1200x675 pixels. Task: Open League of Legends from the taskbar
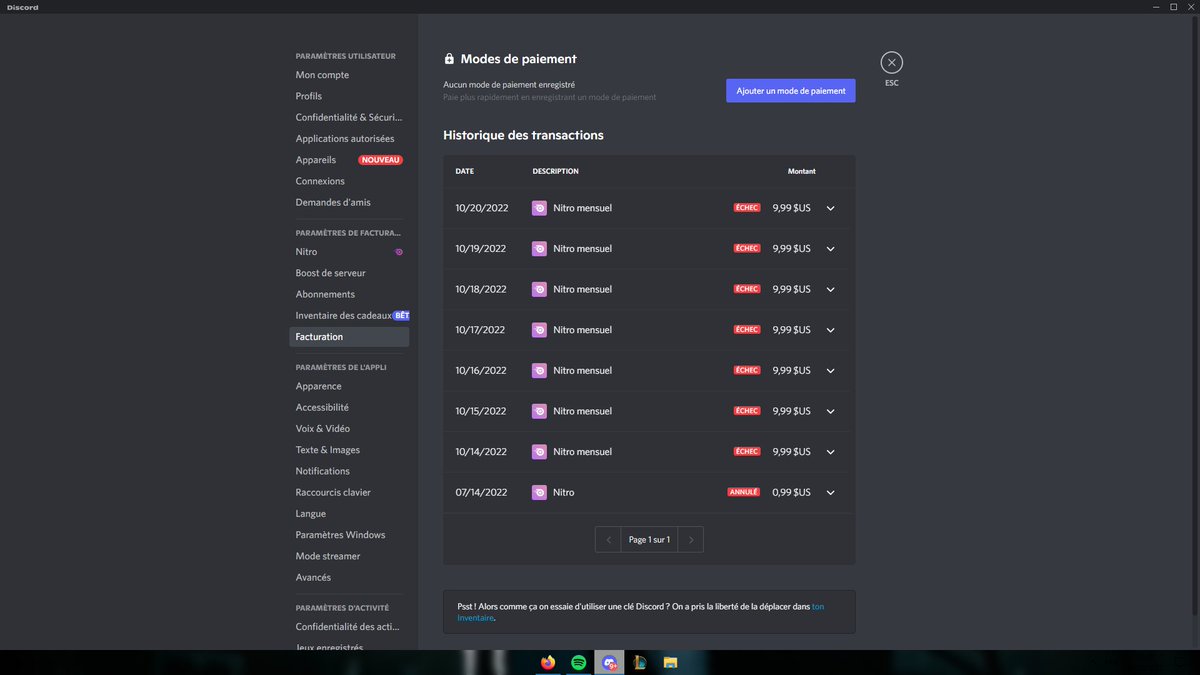tap(640, 662)
